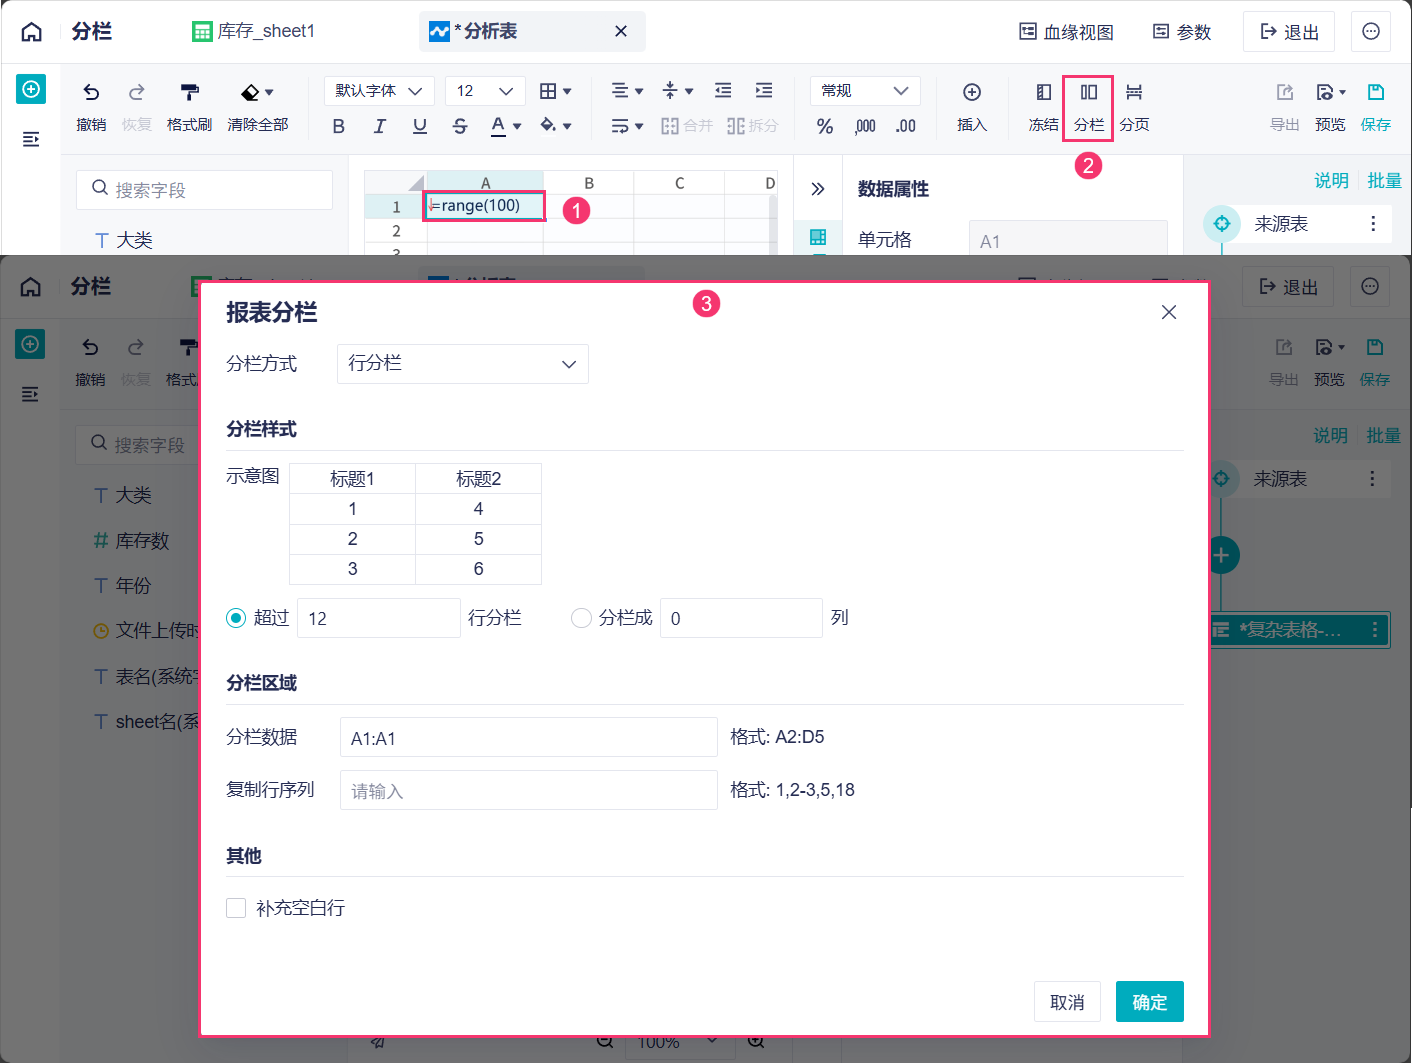Apply bold formatting with the B icon
This screenshot has width=1412, height=1063.
tap(339, 126)
